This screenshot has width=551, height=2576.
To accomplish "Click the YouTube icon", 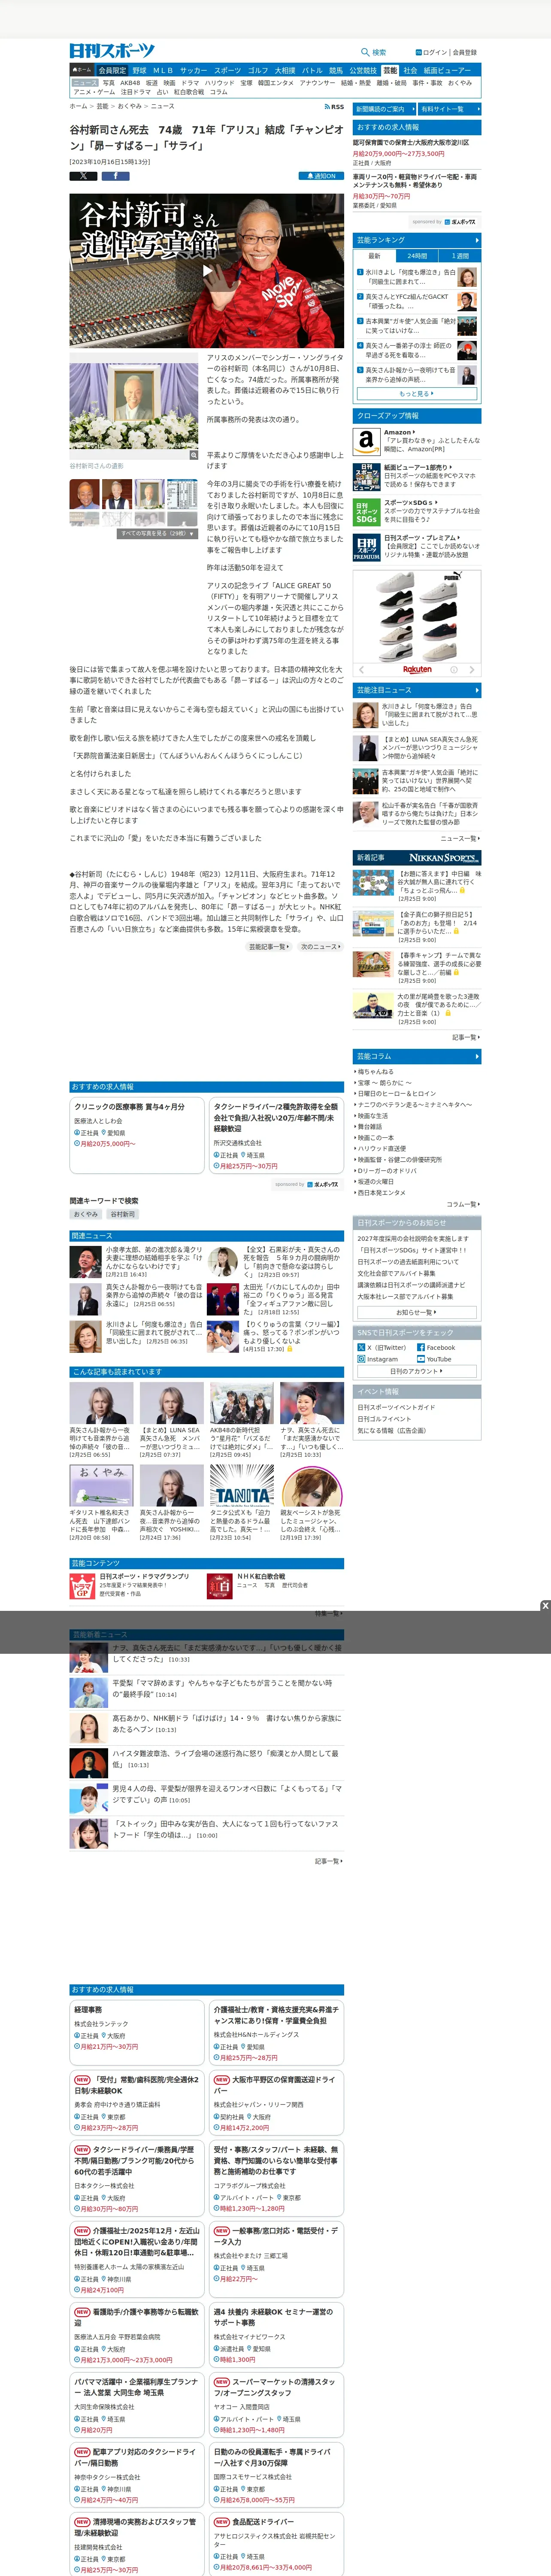I will 421,1359.
